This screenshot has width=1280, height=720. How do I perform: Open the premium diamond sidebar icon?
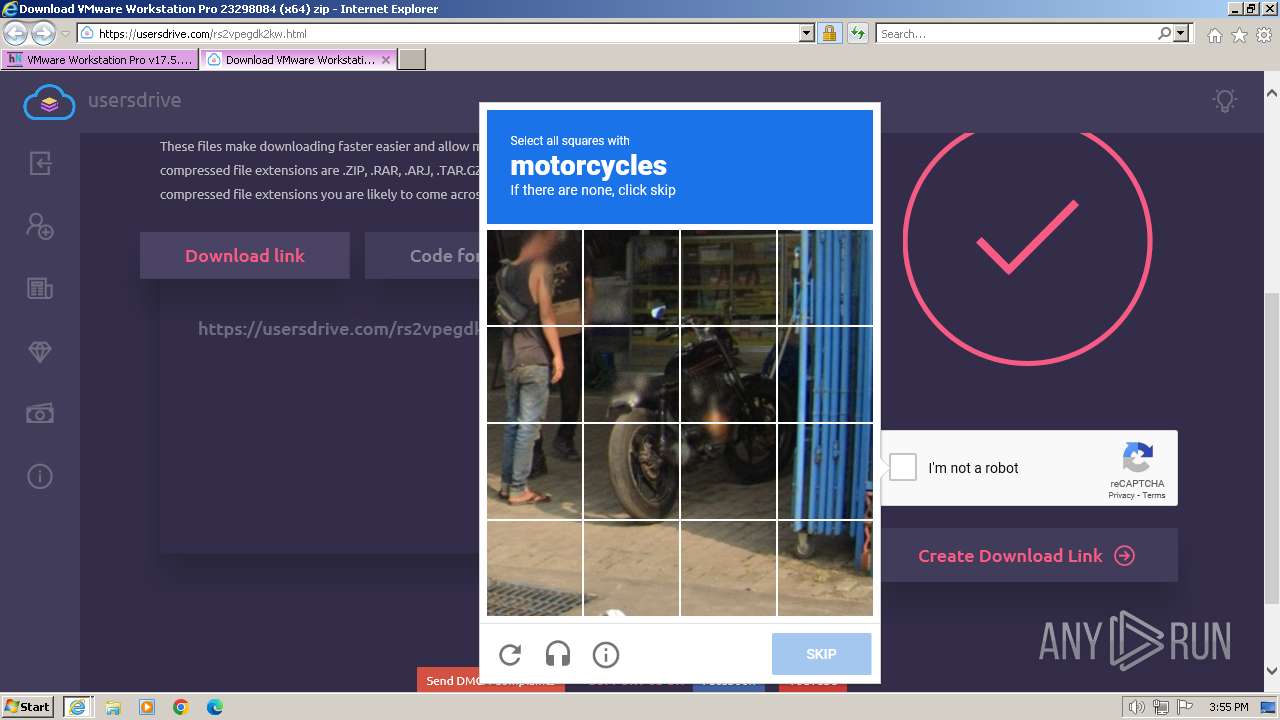40,352
